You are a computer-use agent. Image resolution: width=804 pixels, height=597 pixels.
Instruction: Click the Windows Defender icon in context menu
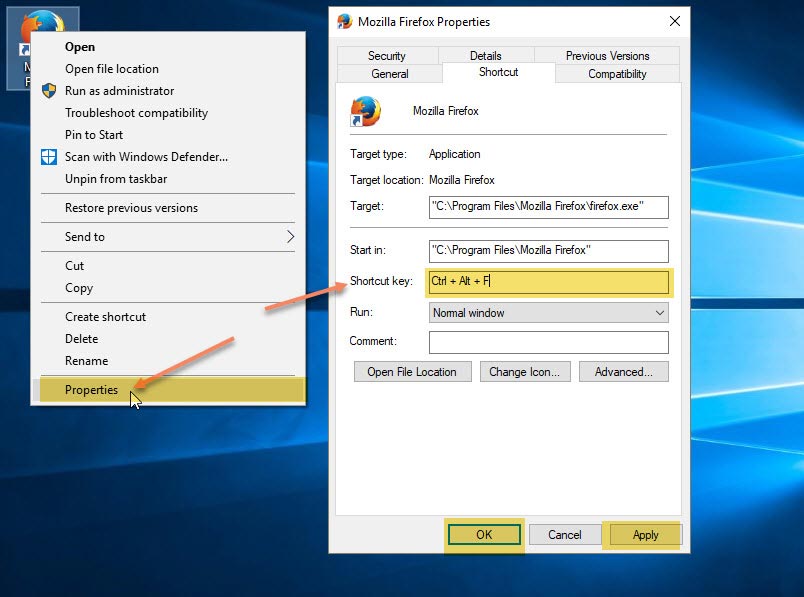pyautogui.click(x=49, y=157)
